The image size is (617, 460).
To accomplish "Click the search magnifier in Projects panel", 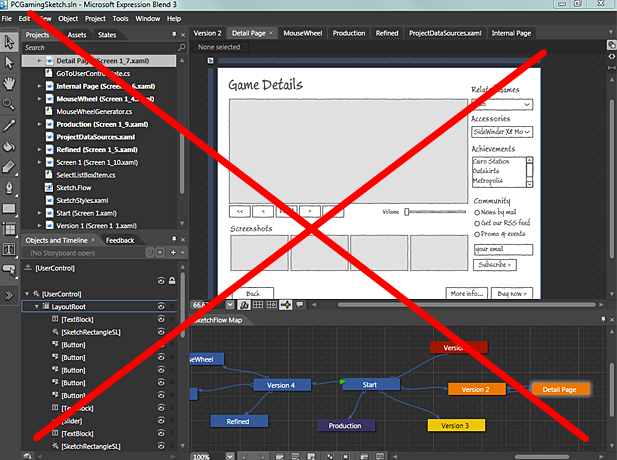I will (182, 47).
